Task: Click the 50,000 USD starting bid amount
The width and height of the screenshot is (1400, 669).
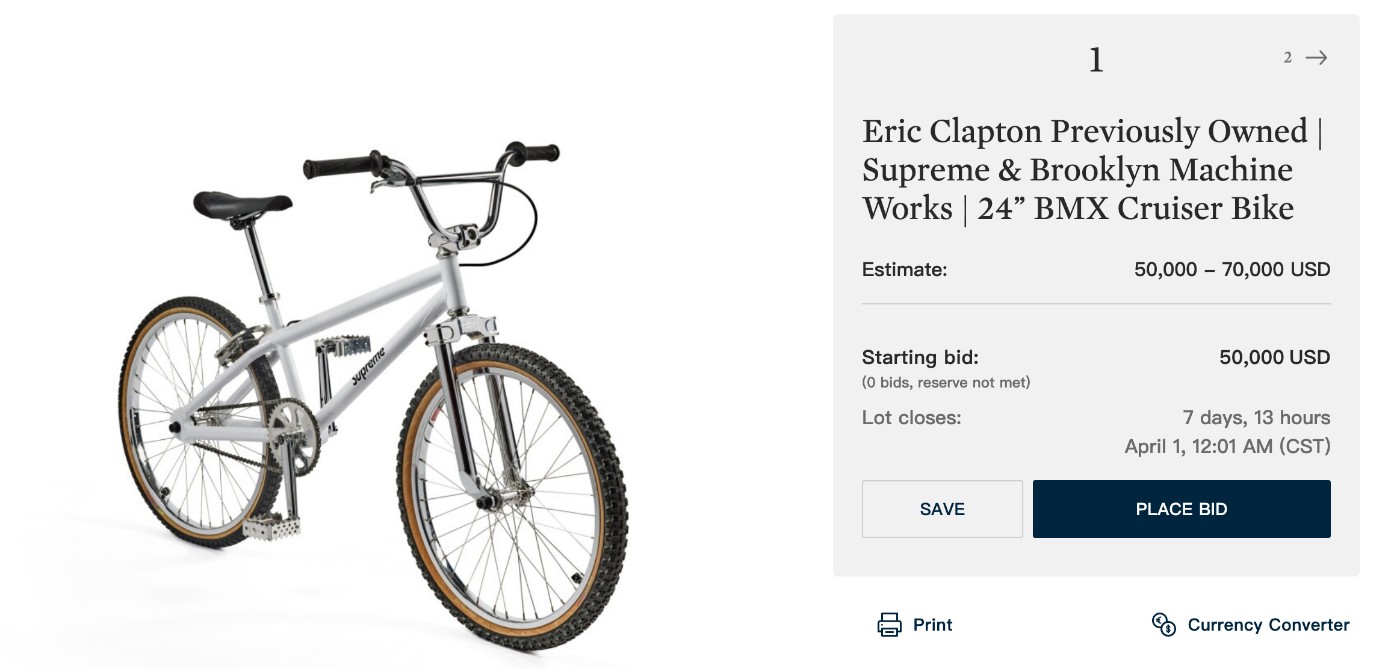Action: pos(1274,357)
